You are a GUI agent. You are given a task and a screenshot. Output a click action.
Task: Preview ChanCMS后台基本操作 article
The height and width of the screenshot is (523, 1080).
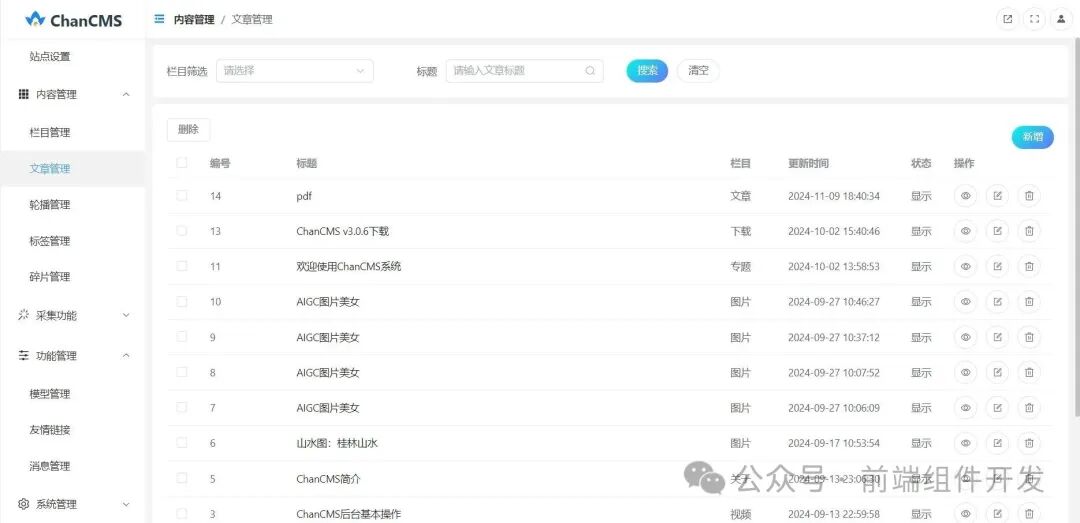966,513
